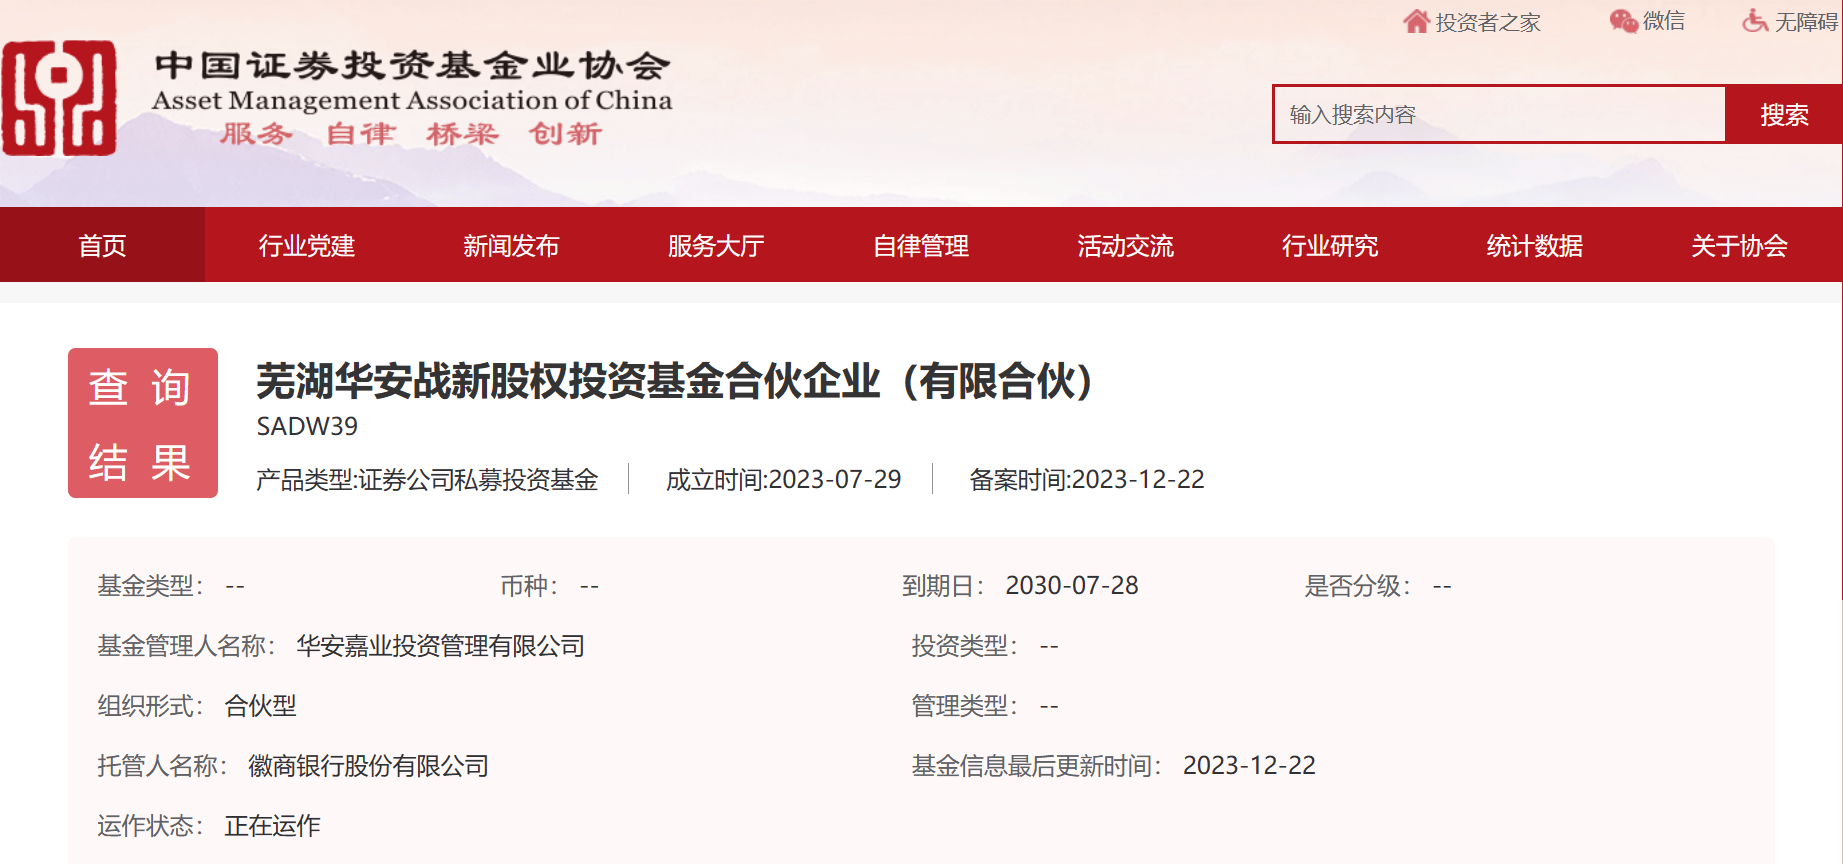The width and height of the screenshot is (1843, 864).
Task: Click the 投资类型 label
Action: pos(964,646)
